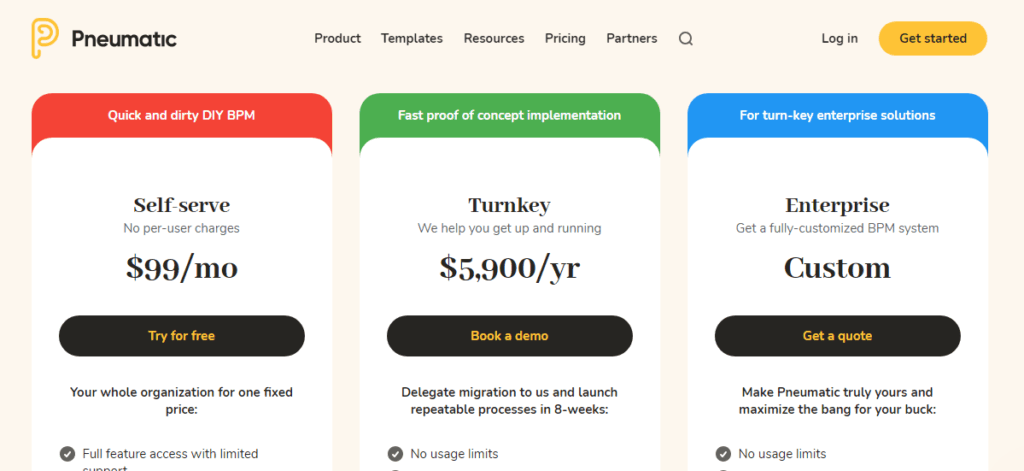This screenshot has height=471, width=1024.
Task: Open the Templates menu
Action: point(411,39)
